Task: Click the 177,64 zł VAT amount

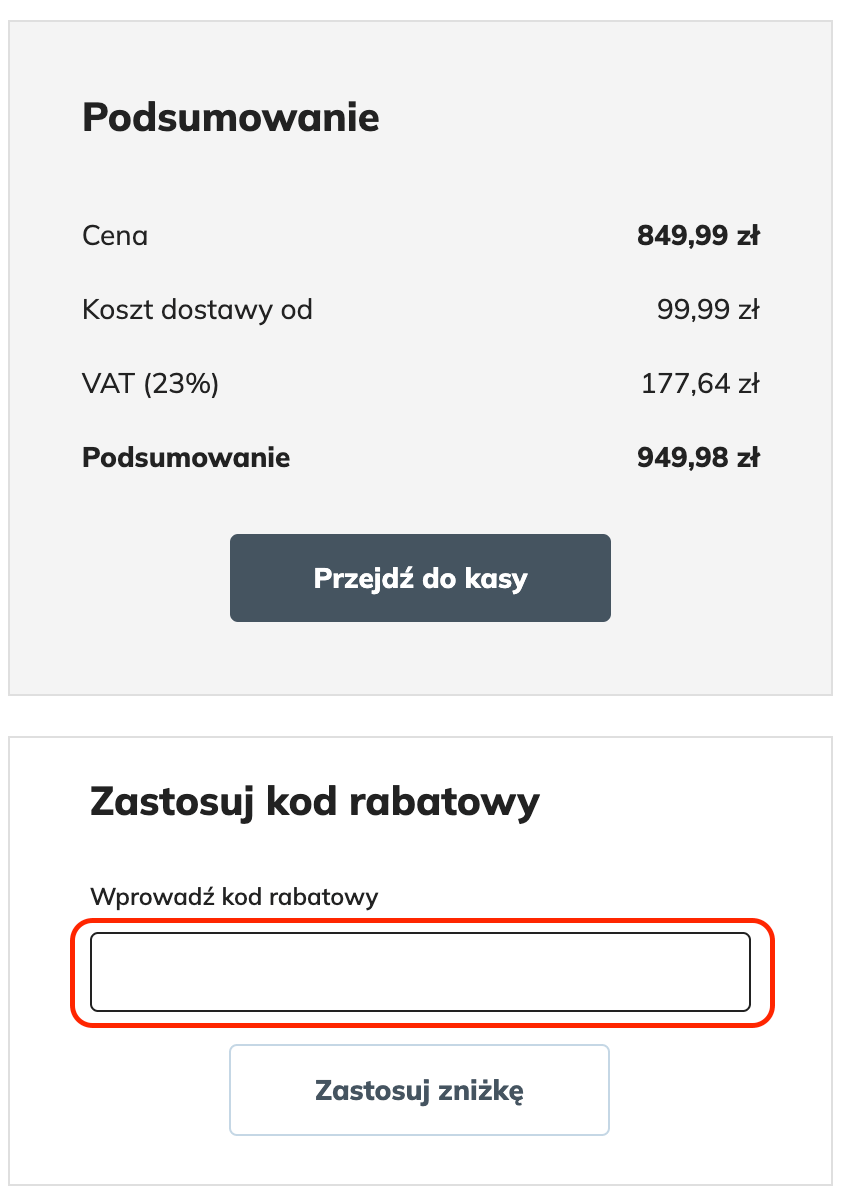Action: click(x=702, y=383)
